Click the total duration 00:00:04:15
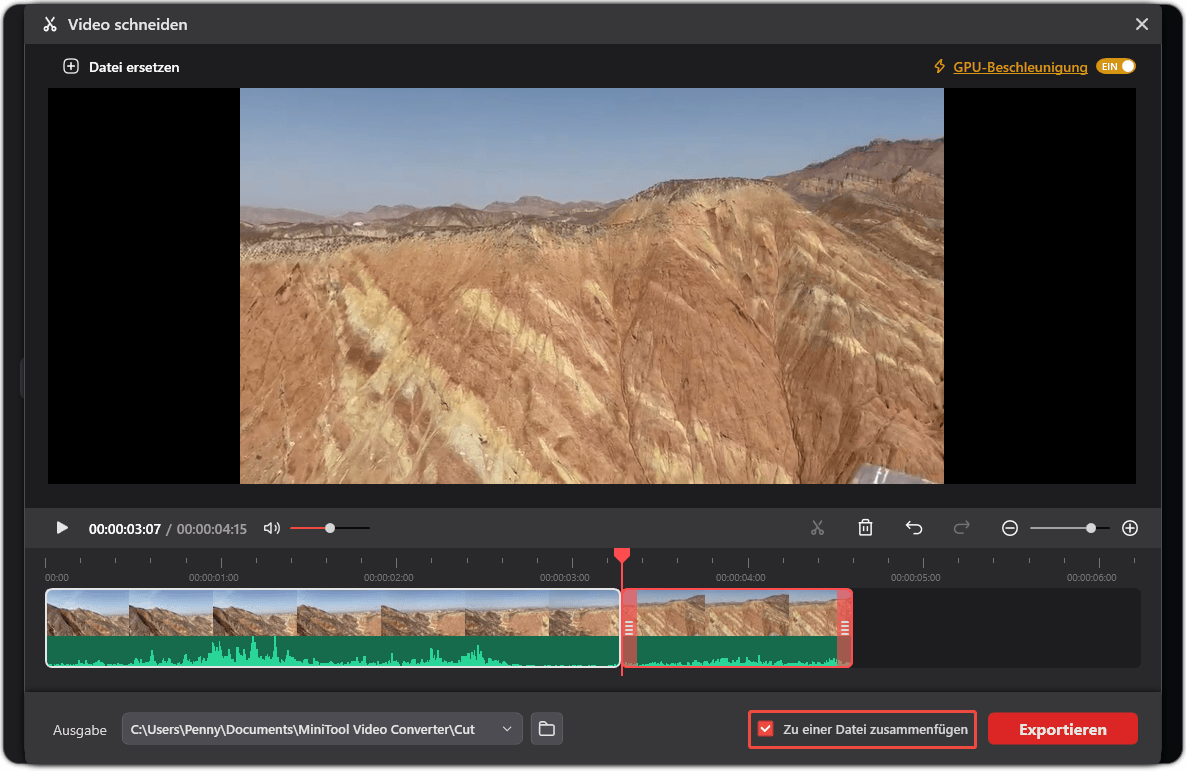This screenshot has width=1186, height=771. click(x=212, y=529)
